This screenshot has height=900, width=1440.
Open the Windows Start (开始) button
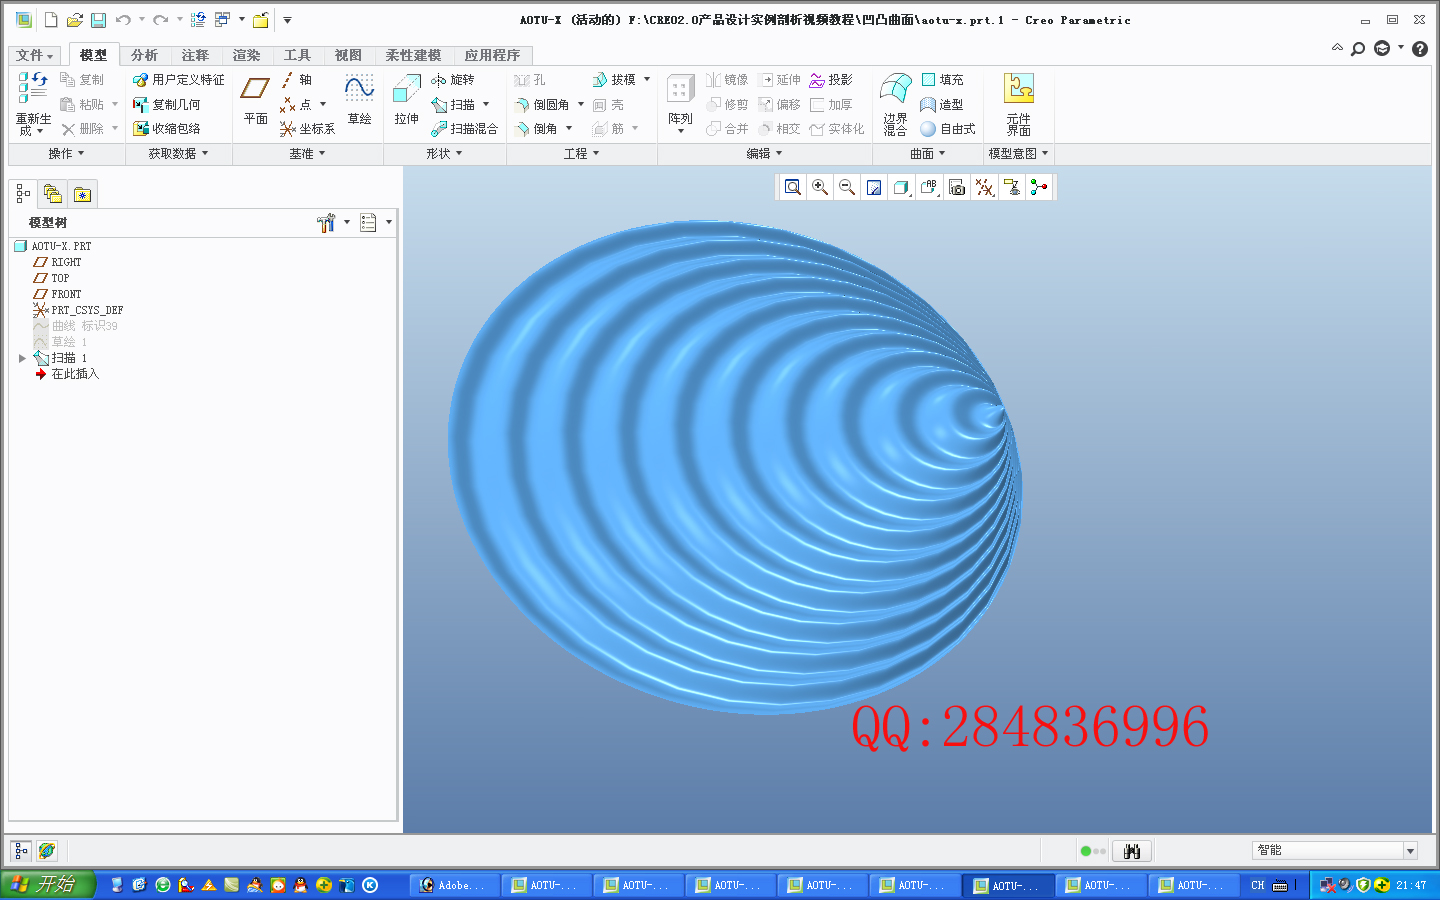point(47,885)
